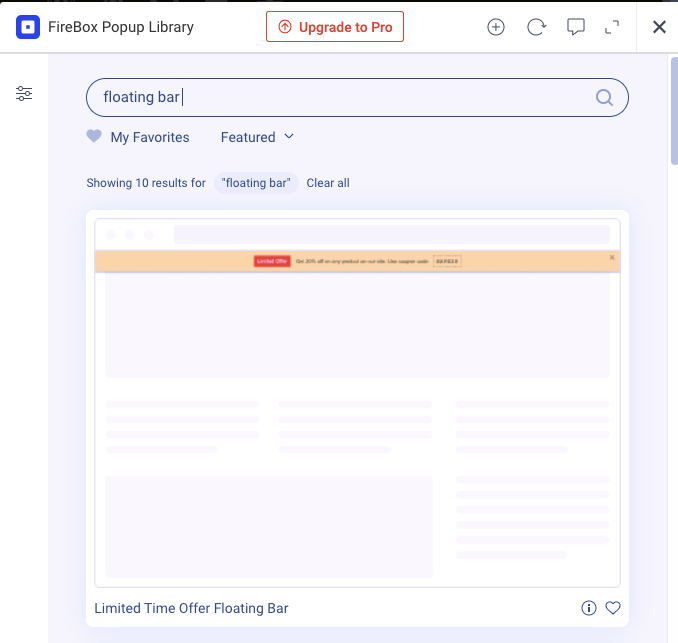Click Upgrade to Pro button

[x=335, y=27]
